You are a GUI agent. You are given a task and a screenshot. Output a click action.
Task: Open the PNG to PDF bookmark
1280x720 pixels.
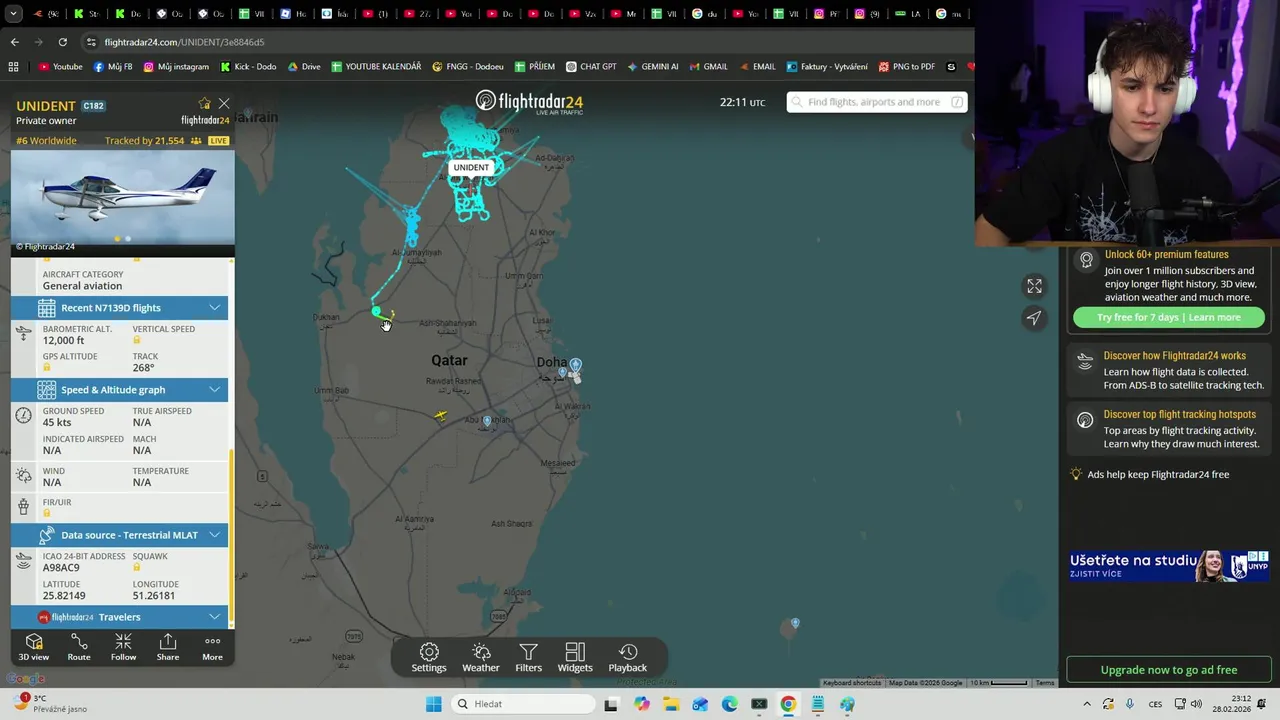coord(906,67)
